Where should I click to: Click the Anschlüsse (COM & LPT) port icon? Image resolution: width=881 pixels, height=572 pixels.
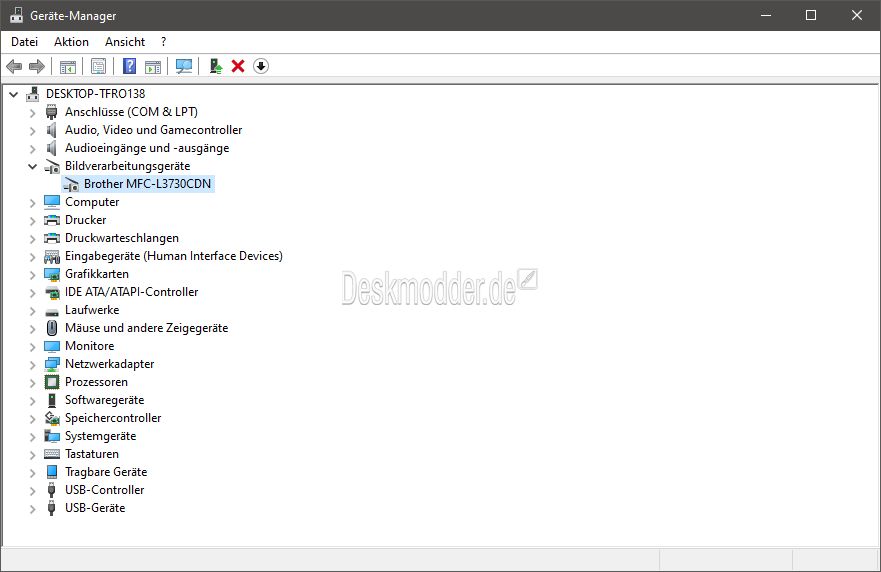[52, 112]
